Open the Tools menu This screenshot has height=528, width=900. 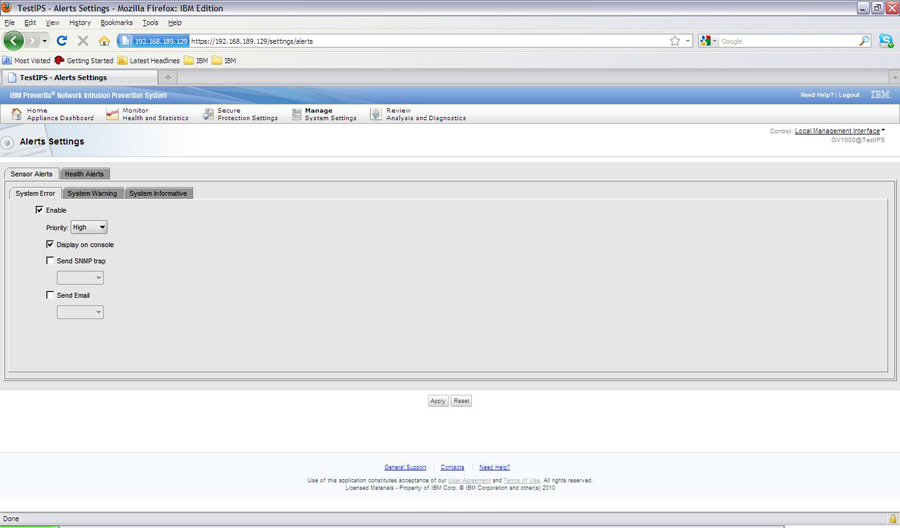[150, 23]
